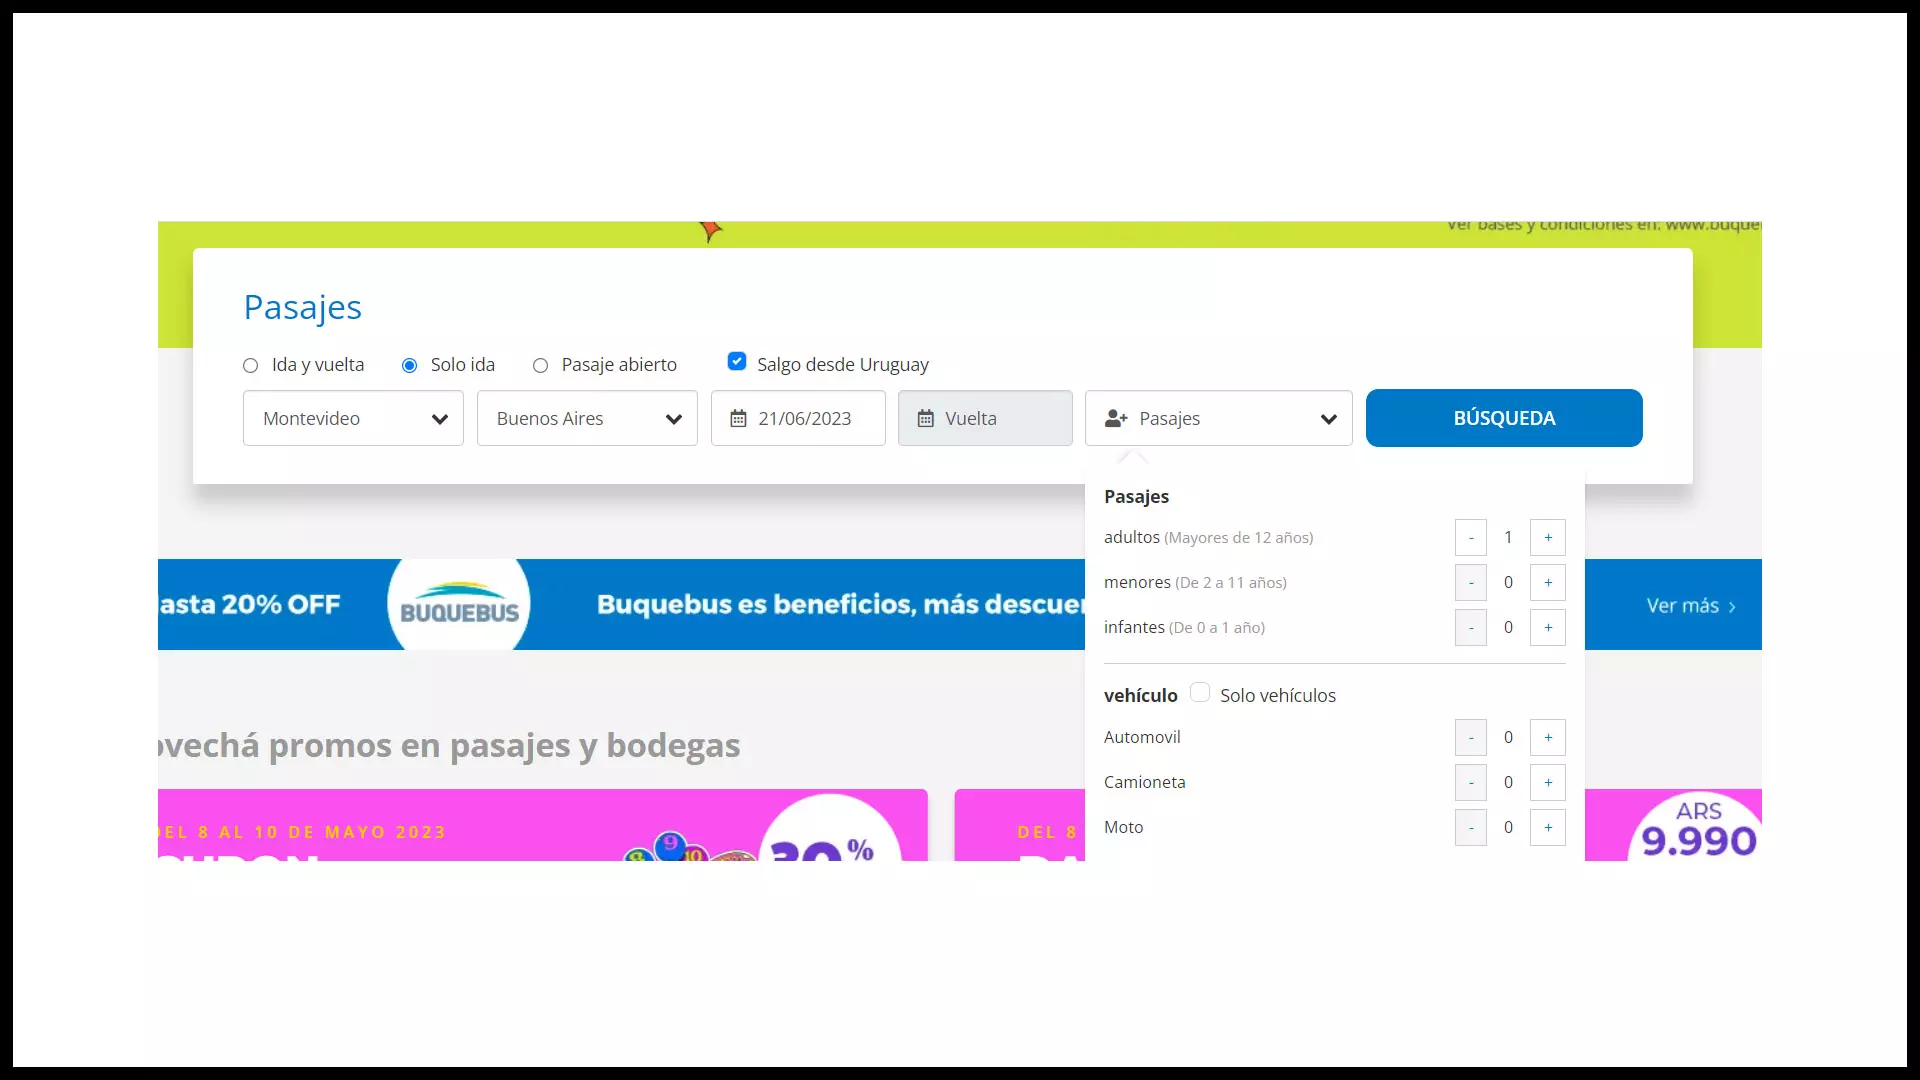Viewport: 1920px width, 1080px height.
Task: Add an infante with plus button
Action: coord(1548,628)
